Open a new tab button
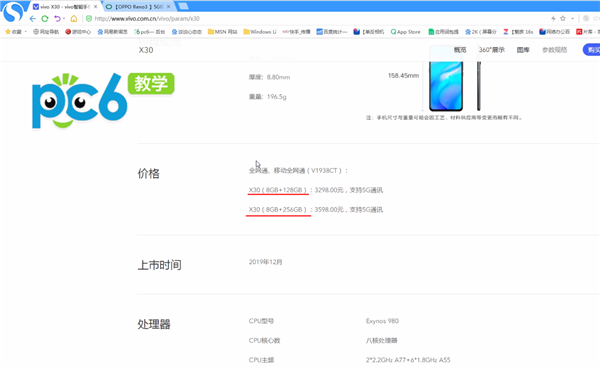 click(183, 6)
